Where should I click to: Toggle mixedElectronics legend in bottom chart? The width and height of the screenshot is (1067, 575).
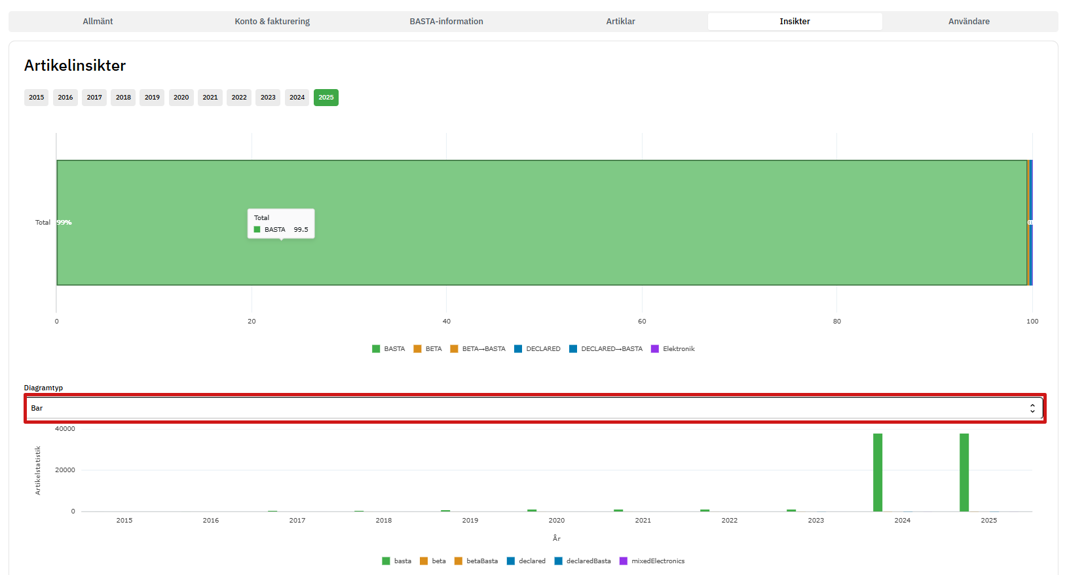tap(652, 561)
